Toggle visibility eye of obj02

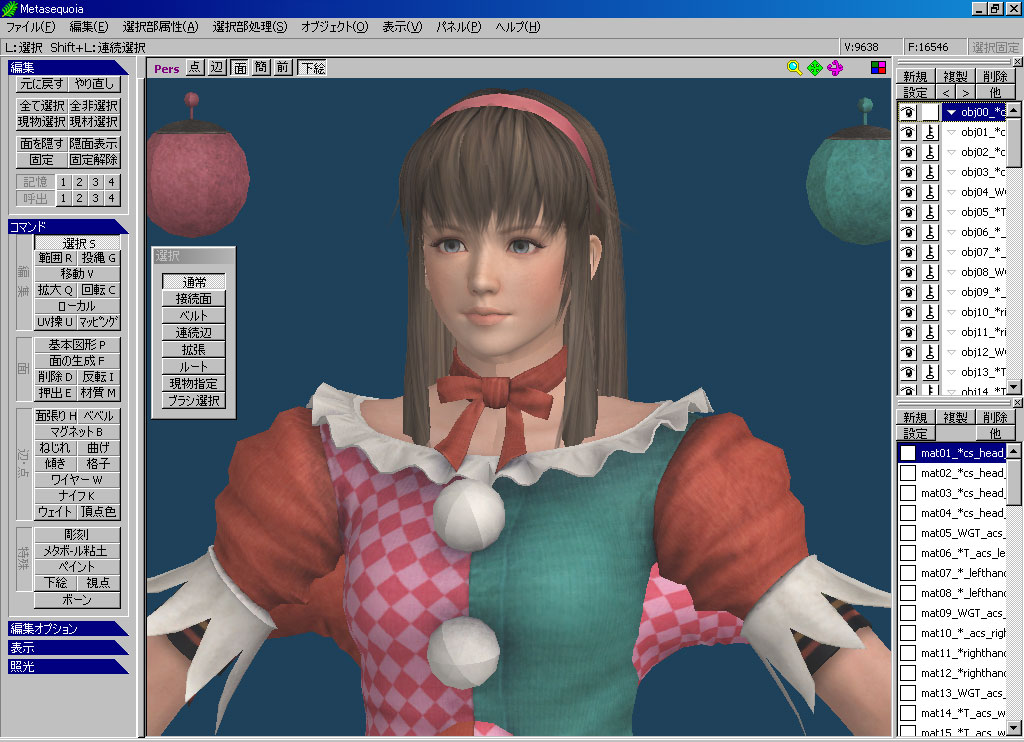coord(908,152)
